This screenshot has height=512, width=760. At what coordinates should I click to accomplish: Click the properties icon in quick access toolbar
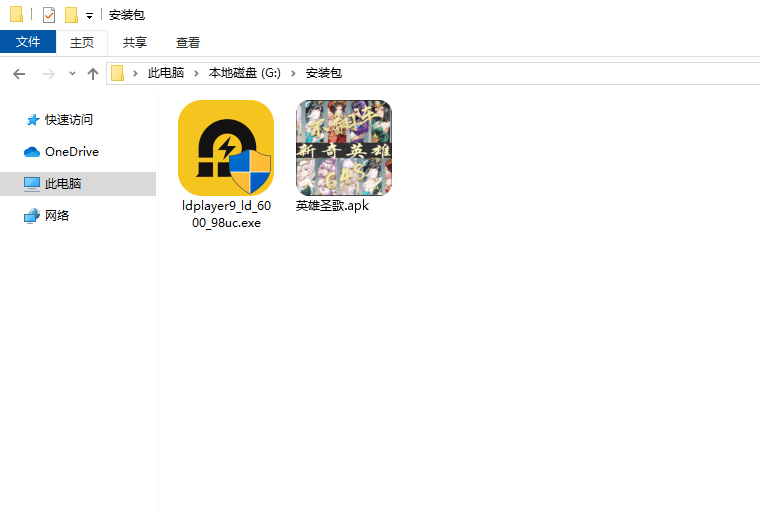(49, 15)
